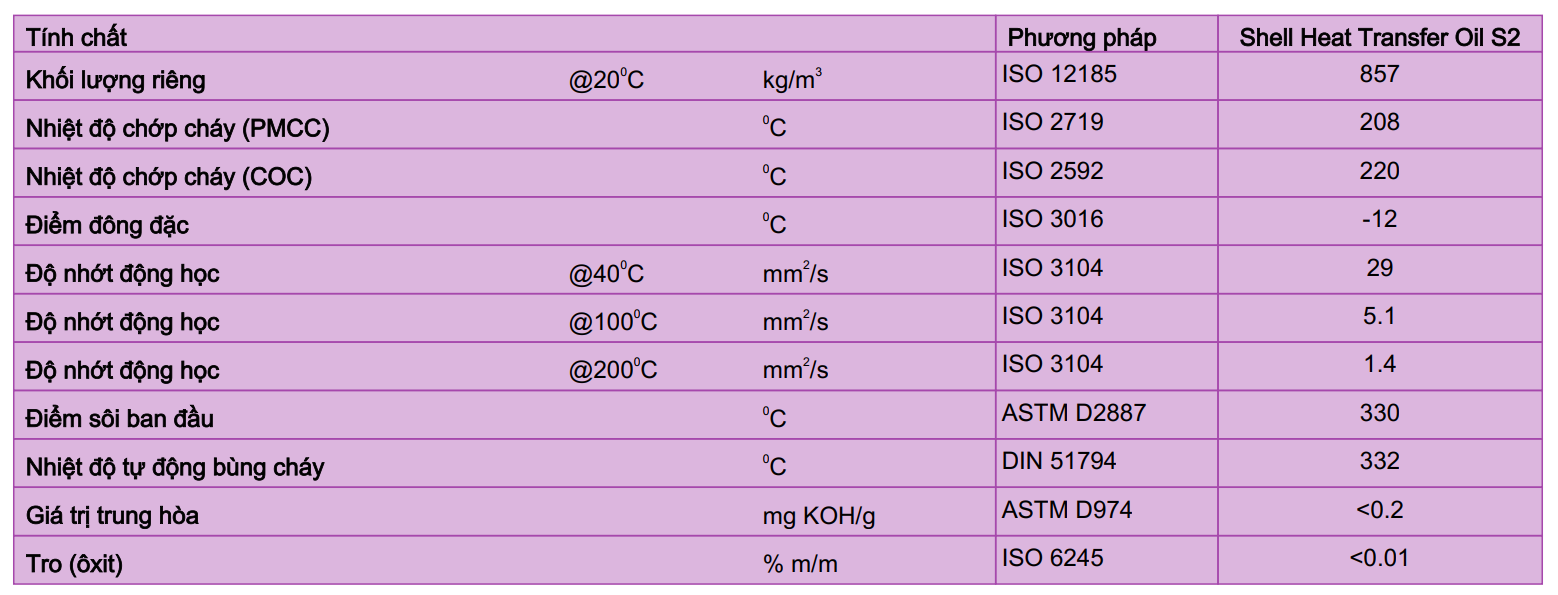This screenshot has width=1558, height=595.
Task: Click the 'Tính chất' header cell
Action: 505,35
